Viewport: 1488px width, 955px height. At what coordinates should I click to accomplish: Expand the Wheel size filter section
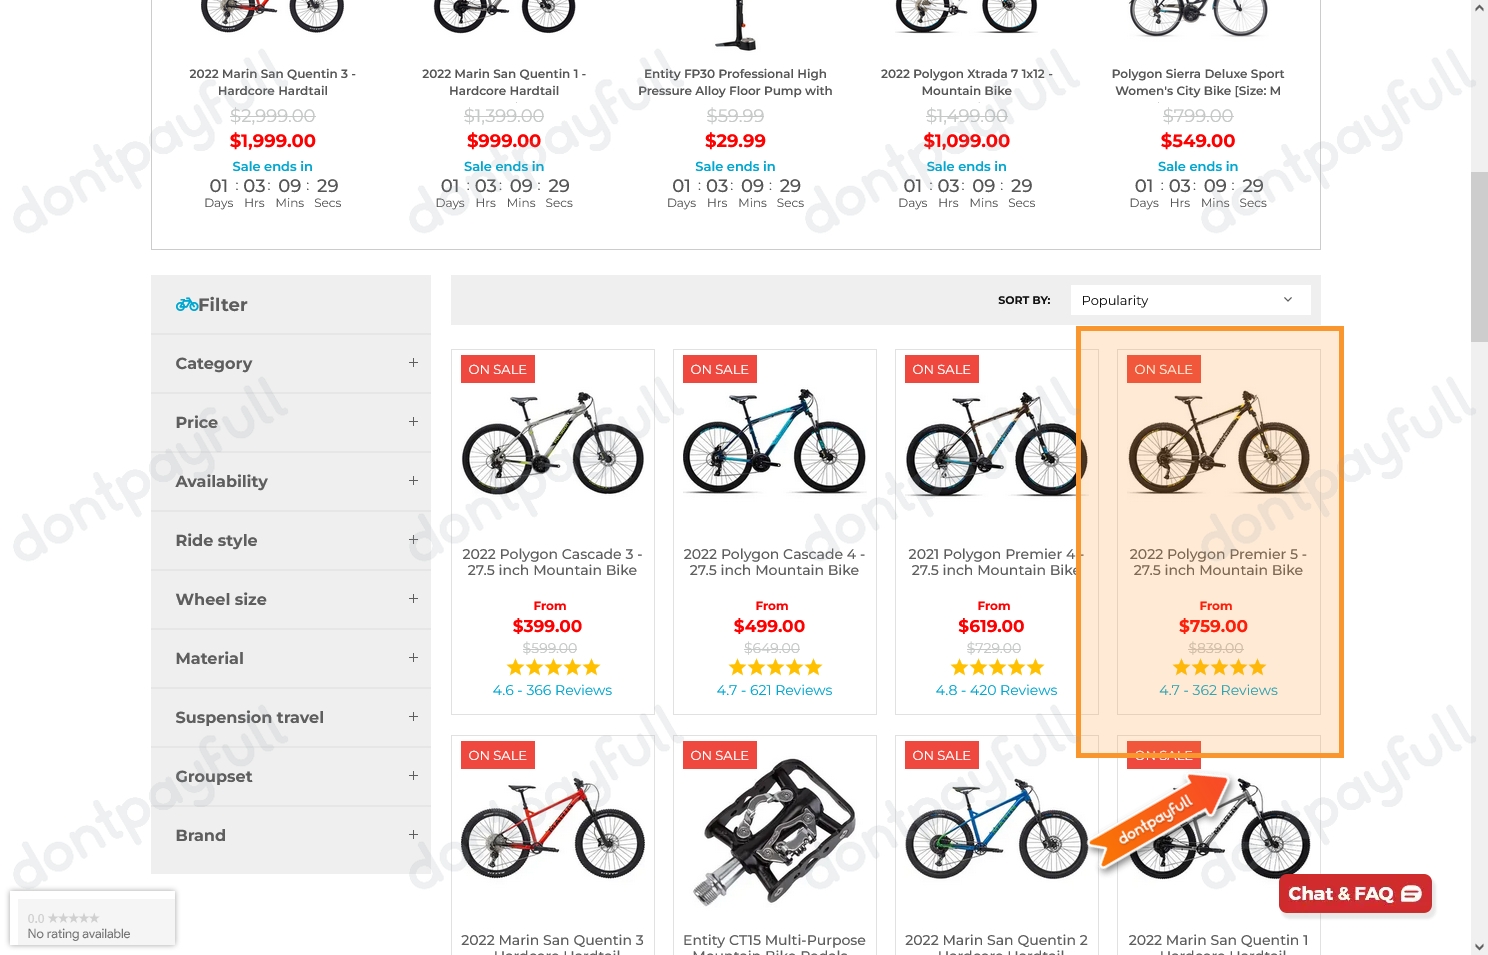click(x=413, y=599)
